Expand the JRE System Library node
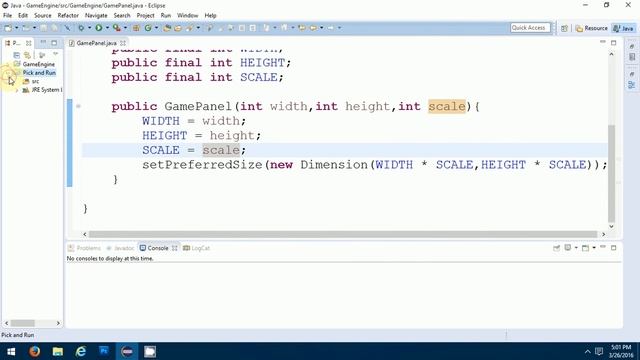 (17, 90)
